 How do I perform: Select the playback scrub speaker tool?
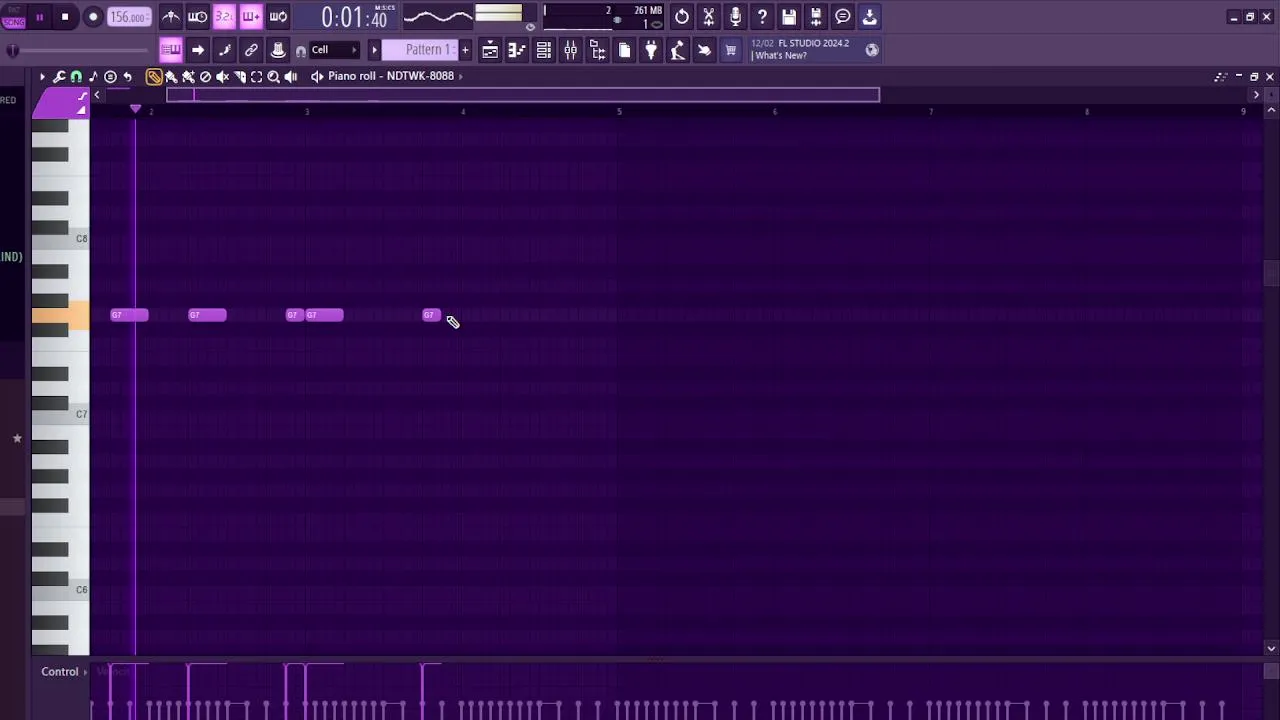click(x=290, y=76)
